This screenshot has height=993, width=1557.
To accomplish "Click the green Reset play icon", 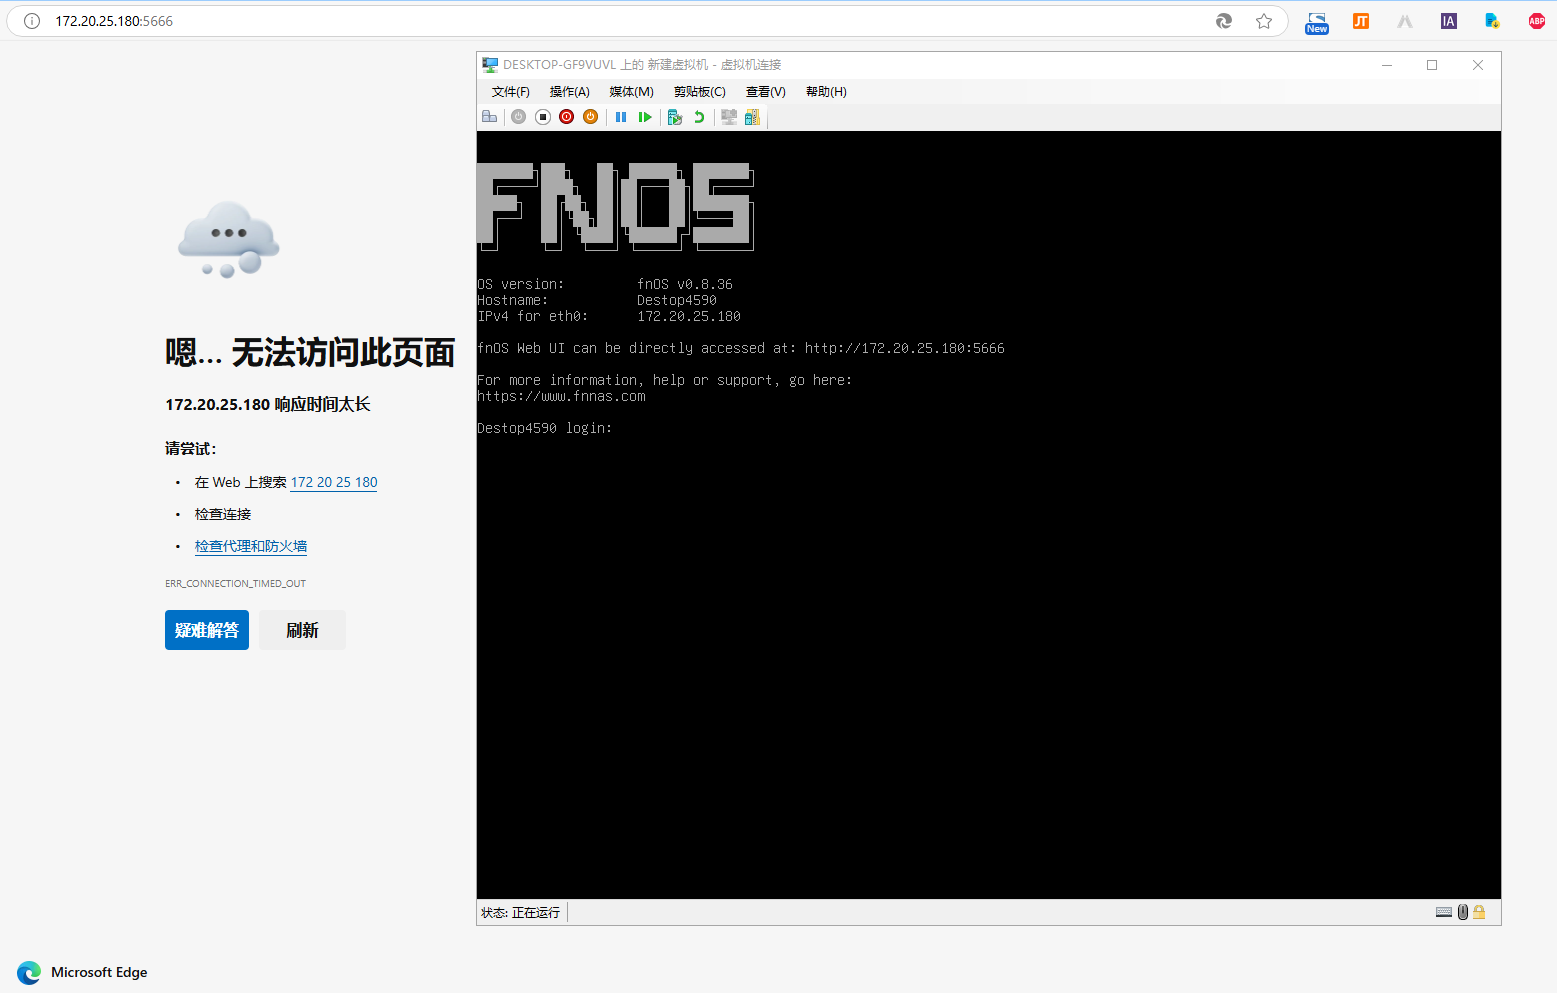I will click(x=645, y=117).
